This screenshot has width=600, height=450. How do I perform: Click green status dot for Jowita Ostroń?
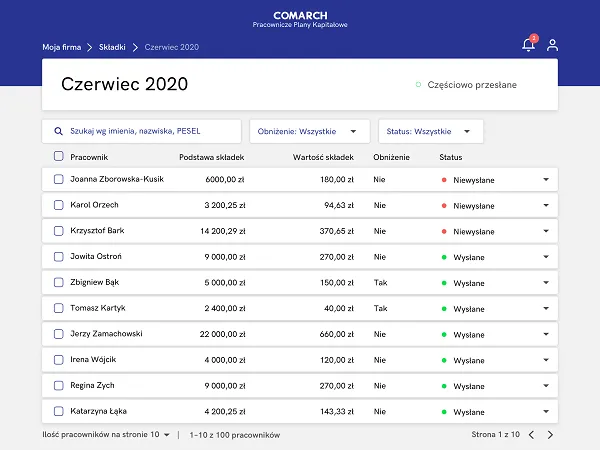click(x=444, y=257)
